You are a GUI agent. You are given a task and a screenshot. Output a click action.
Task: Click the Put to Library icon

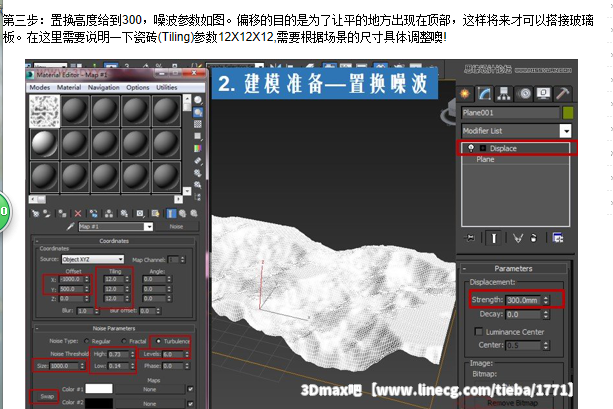(x=124, y=213)
